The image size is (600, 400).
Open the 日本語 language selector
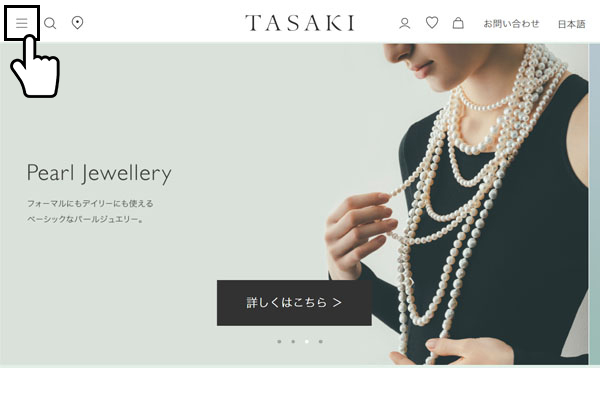click(571, 24)
